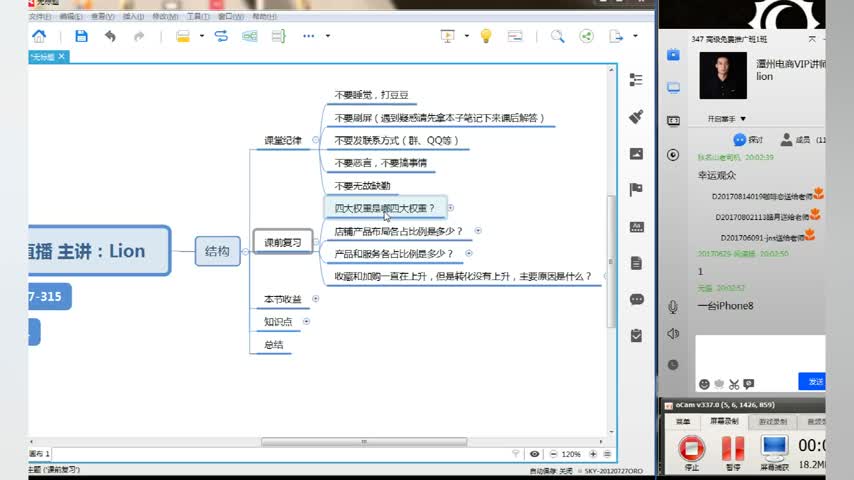Open more toolbar options ellipsis
Screen dimensions: 854x480
[x=308, y=36]
